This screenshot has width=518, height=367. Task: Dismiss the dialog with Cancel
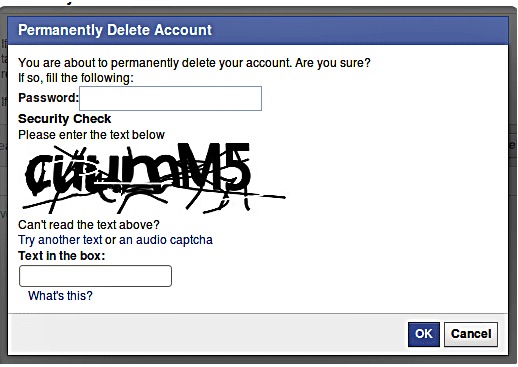click(x=471, y=334)
